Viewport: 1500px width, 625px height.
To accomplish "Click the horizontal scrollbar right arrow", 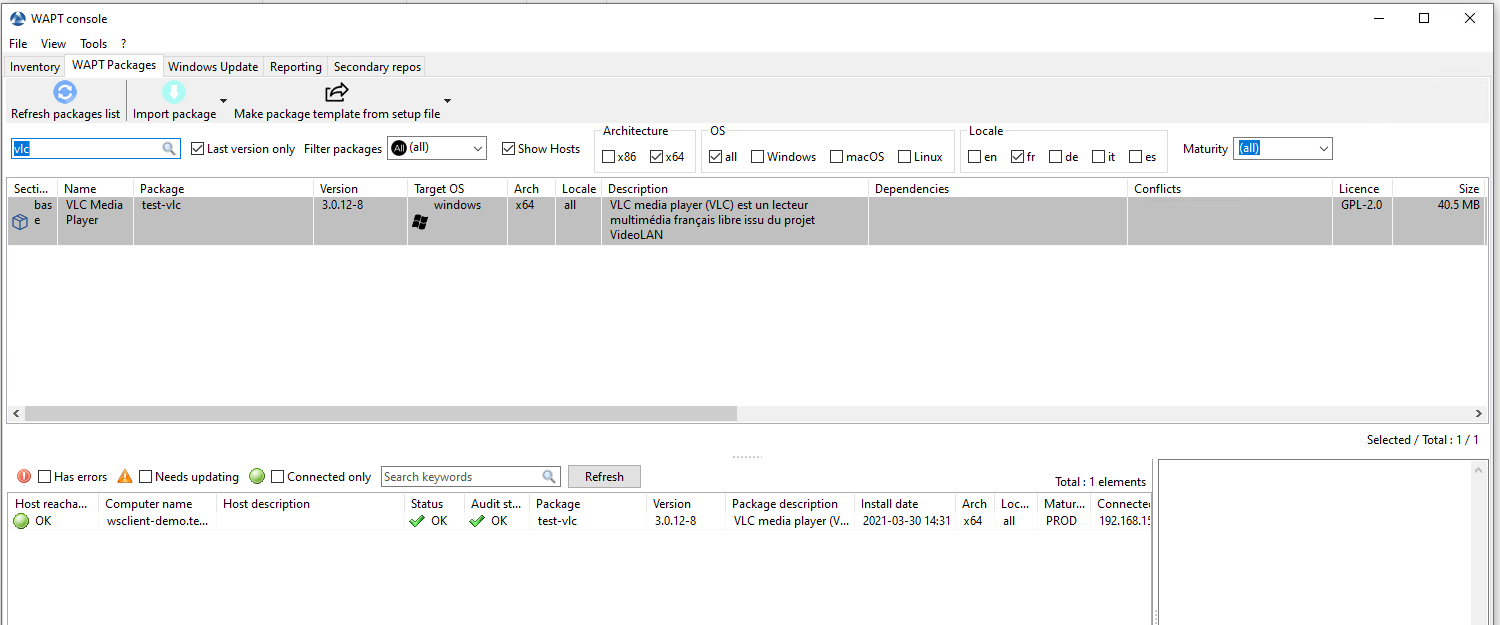I will (x=1479, y=414).
